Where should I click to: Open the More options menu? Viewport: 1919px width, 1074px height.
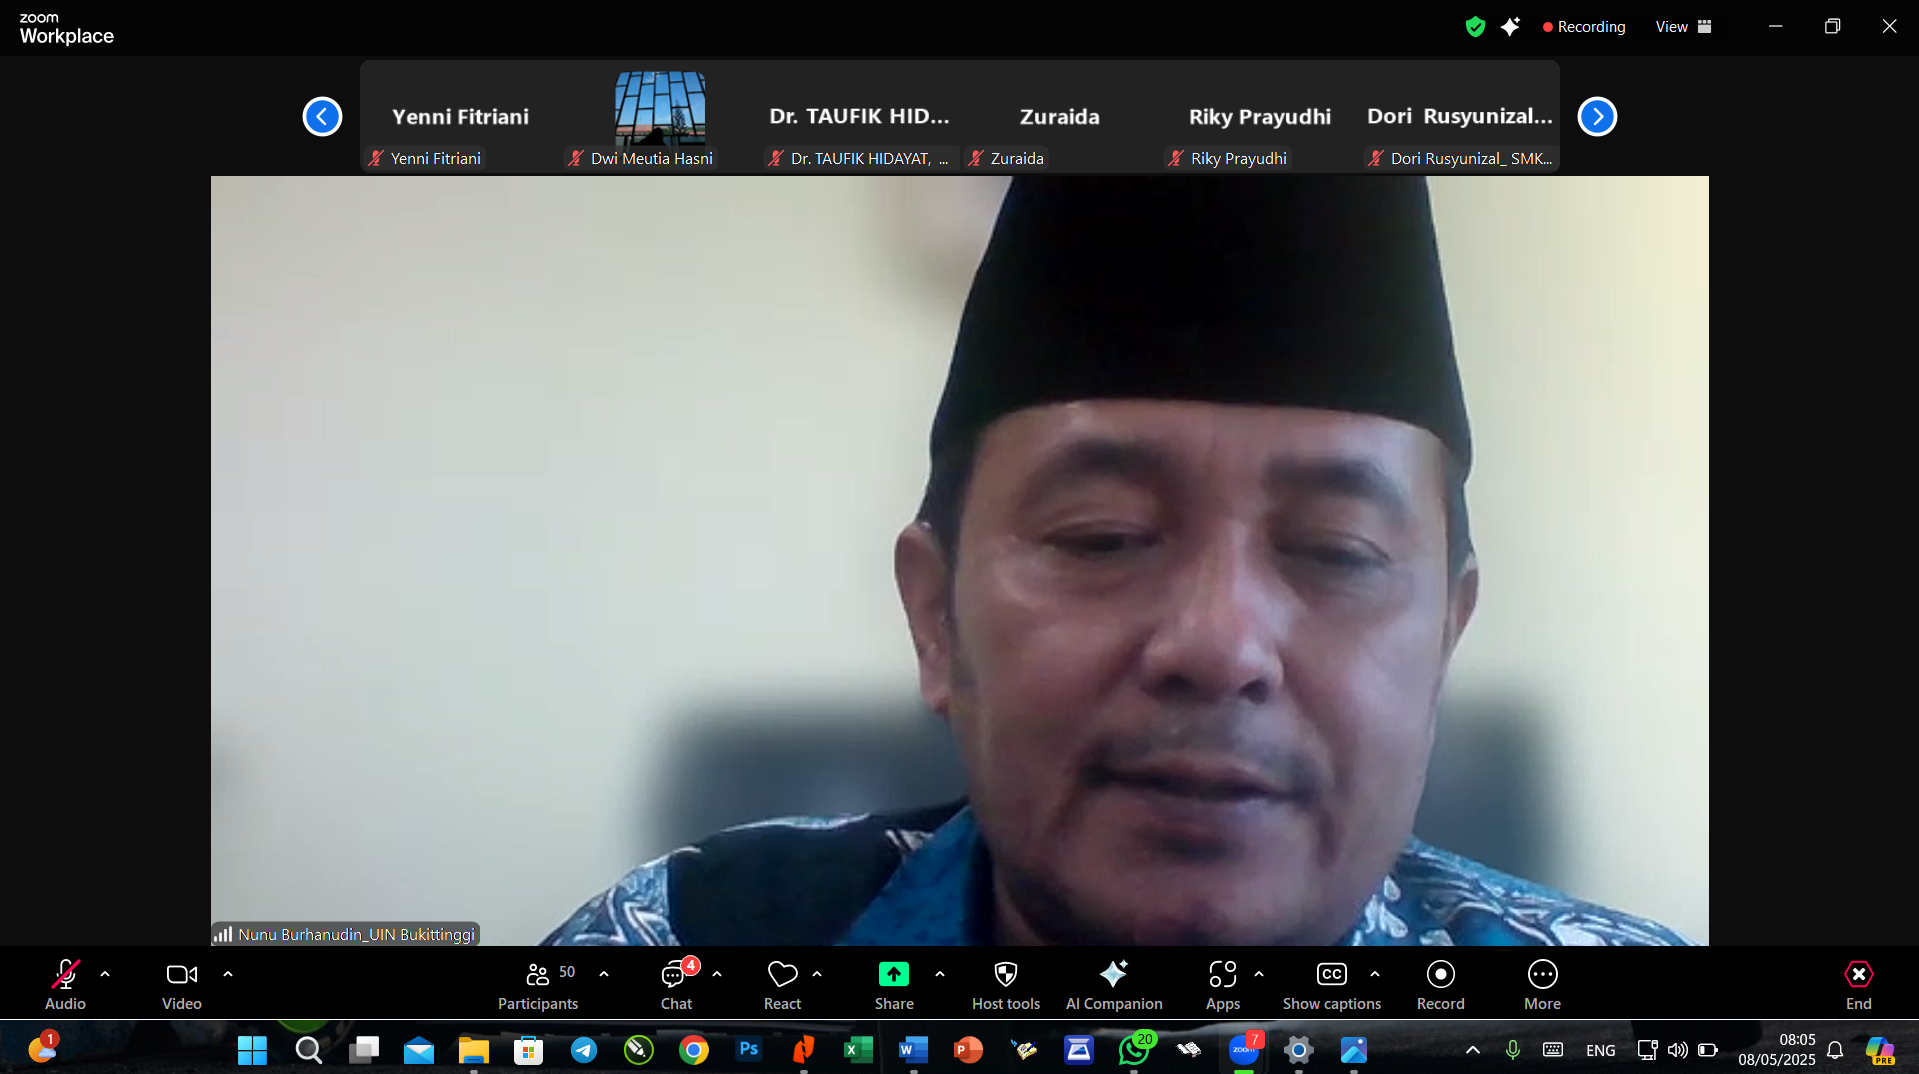tap(1543, 984)
